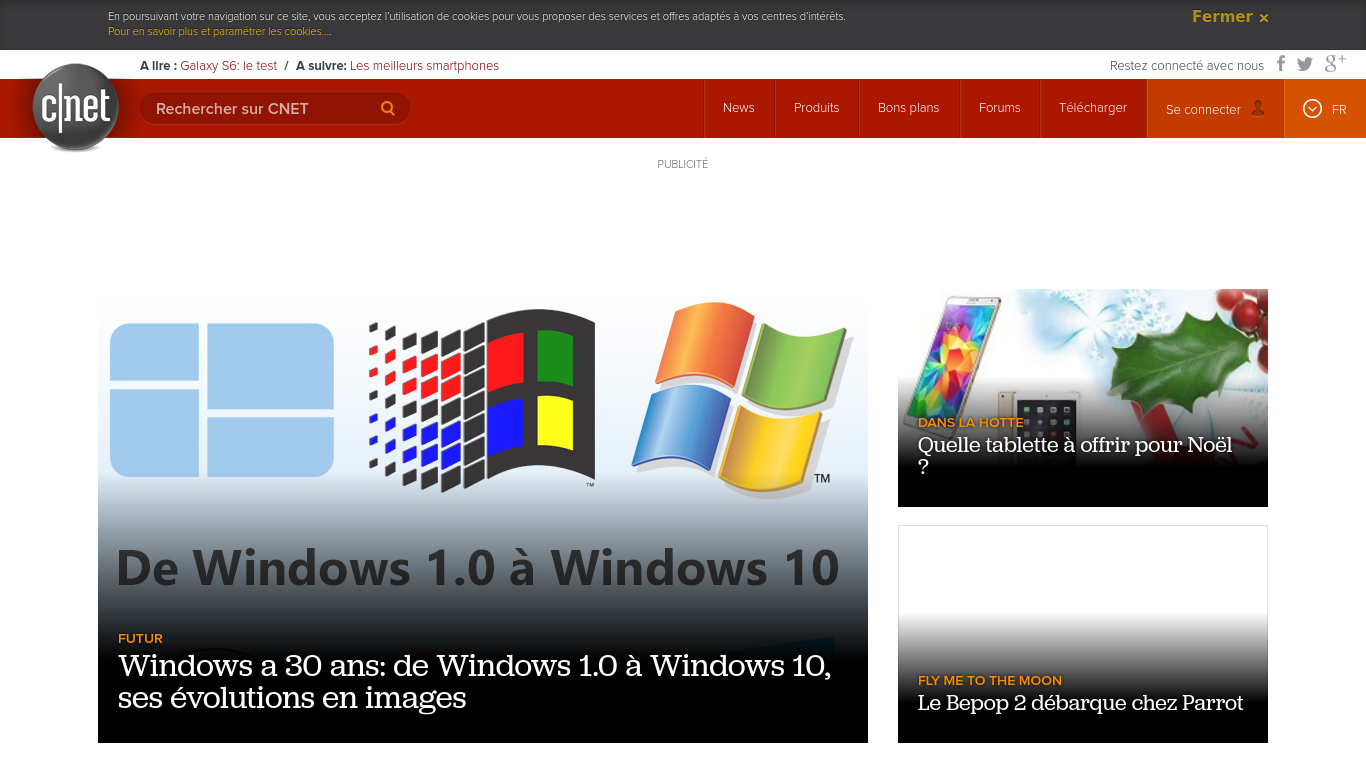Open CNET's Twitter via the bird icon

[1304, 64]
